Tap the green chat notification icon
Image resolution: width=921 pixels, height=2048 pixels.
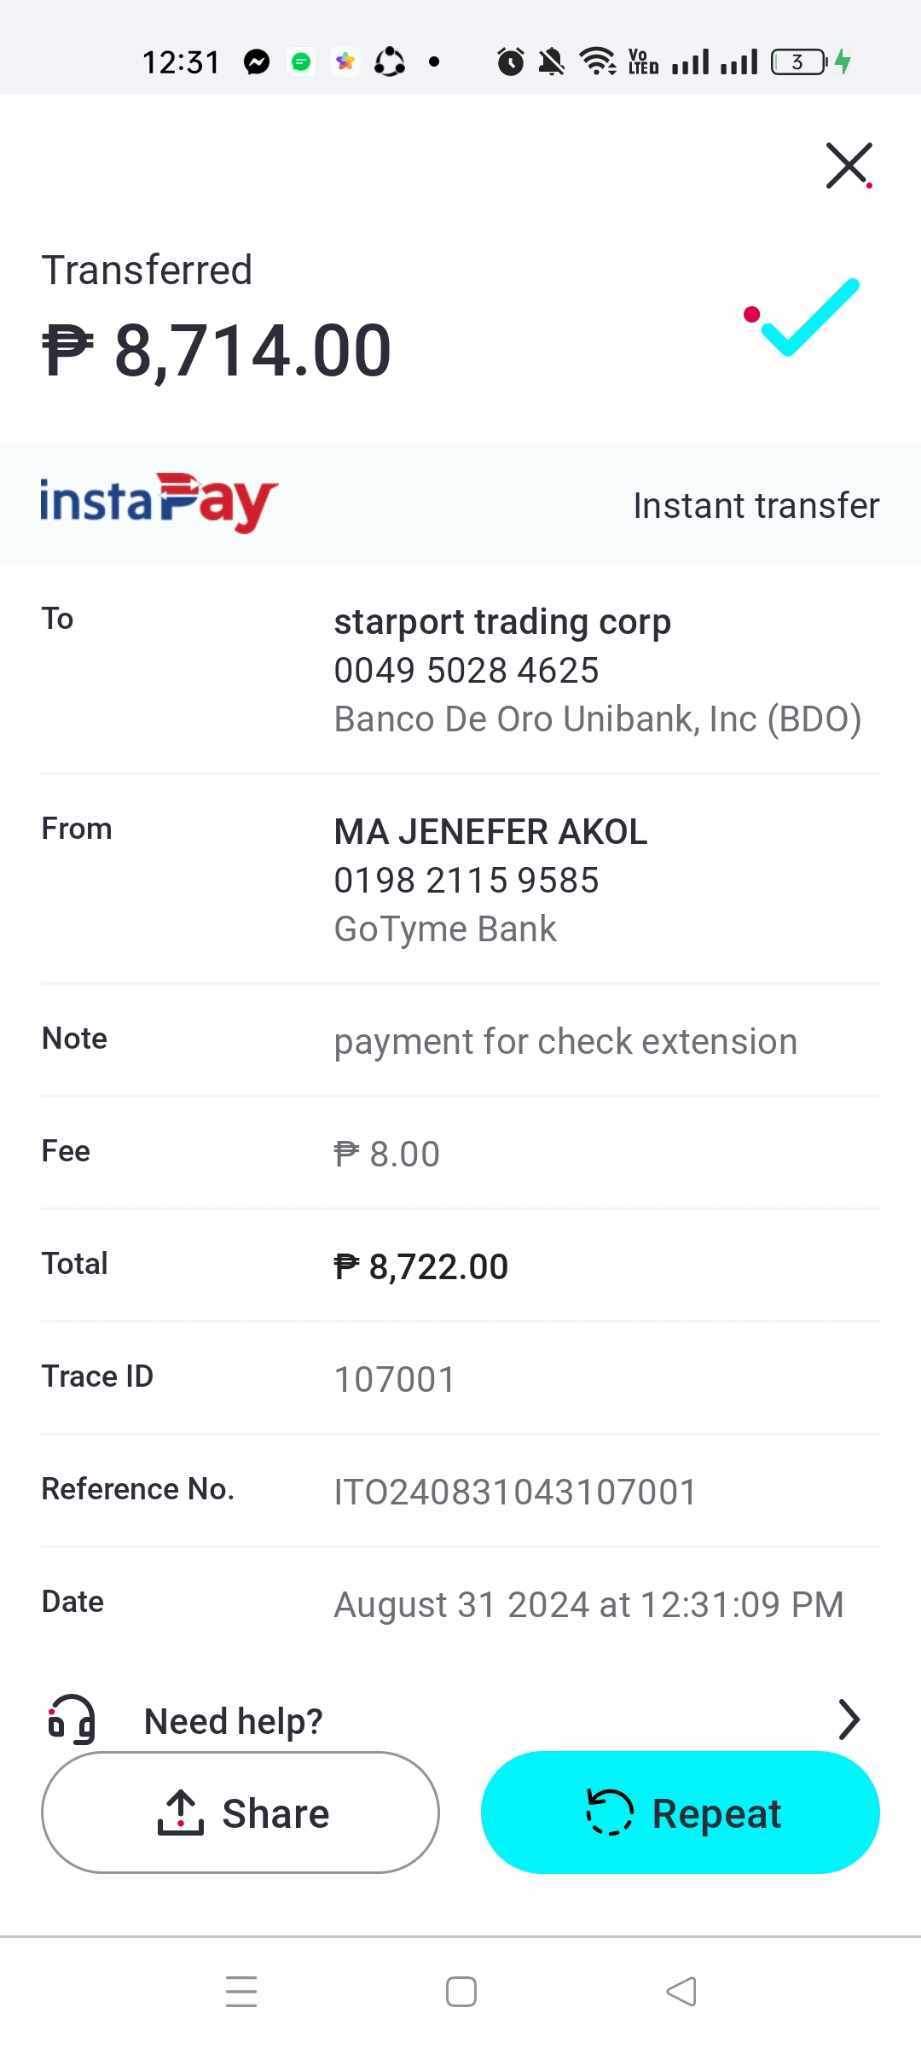[300, 62]
